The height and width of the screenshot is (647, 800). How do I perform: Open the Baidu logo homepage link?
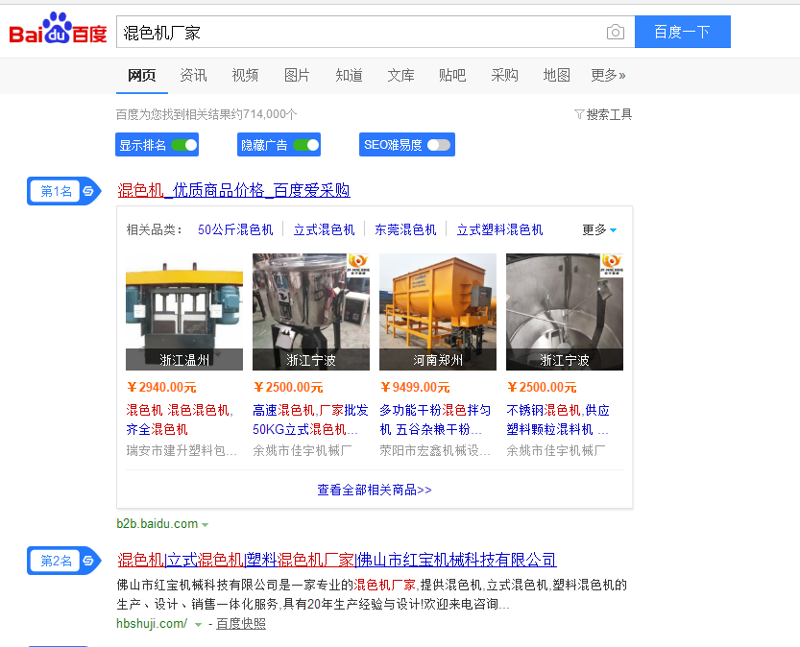(x=58, y=29)
